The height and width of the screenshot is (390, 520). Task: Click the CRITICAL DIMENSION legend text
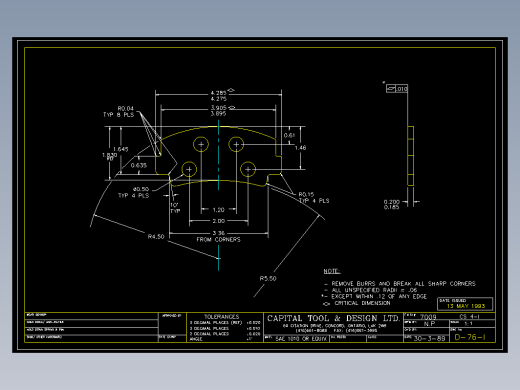pos(362,303)
